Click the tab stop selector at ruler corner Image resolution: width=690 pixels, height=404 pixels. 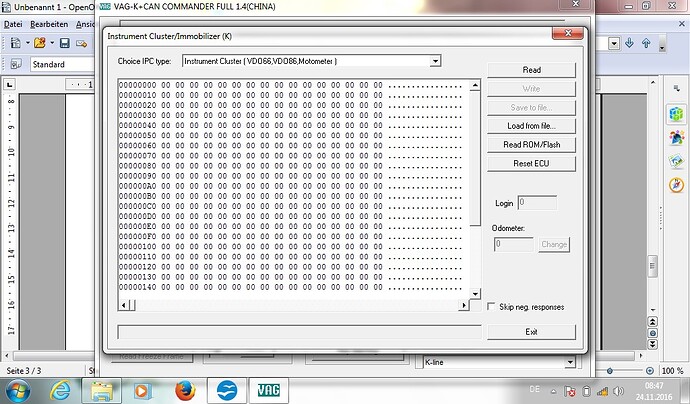[9, 84]
